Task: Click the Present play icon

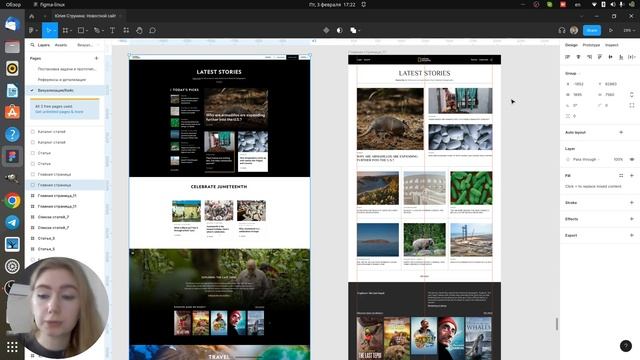Action: click(x=611, y=30)
